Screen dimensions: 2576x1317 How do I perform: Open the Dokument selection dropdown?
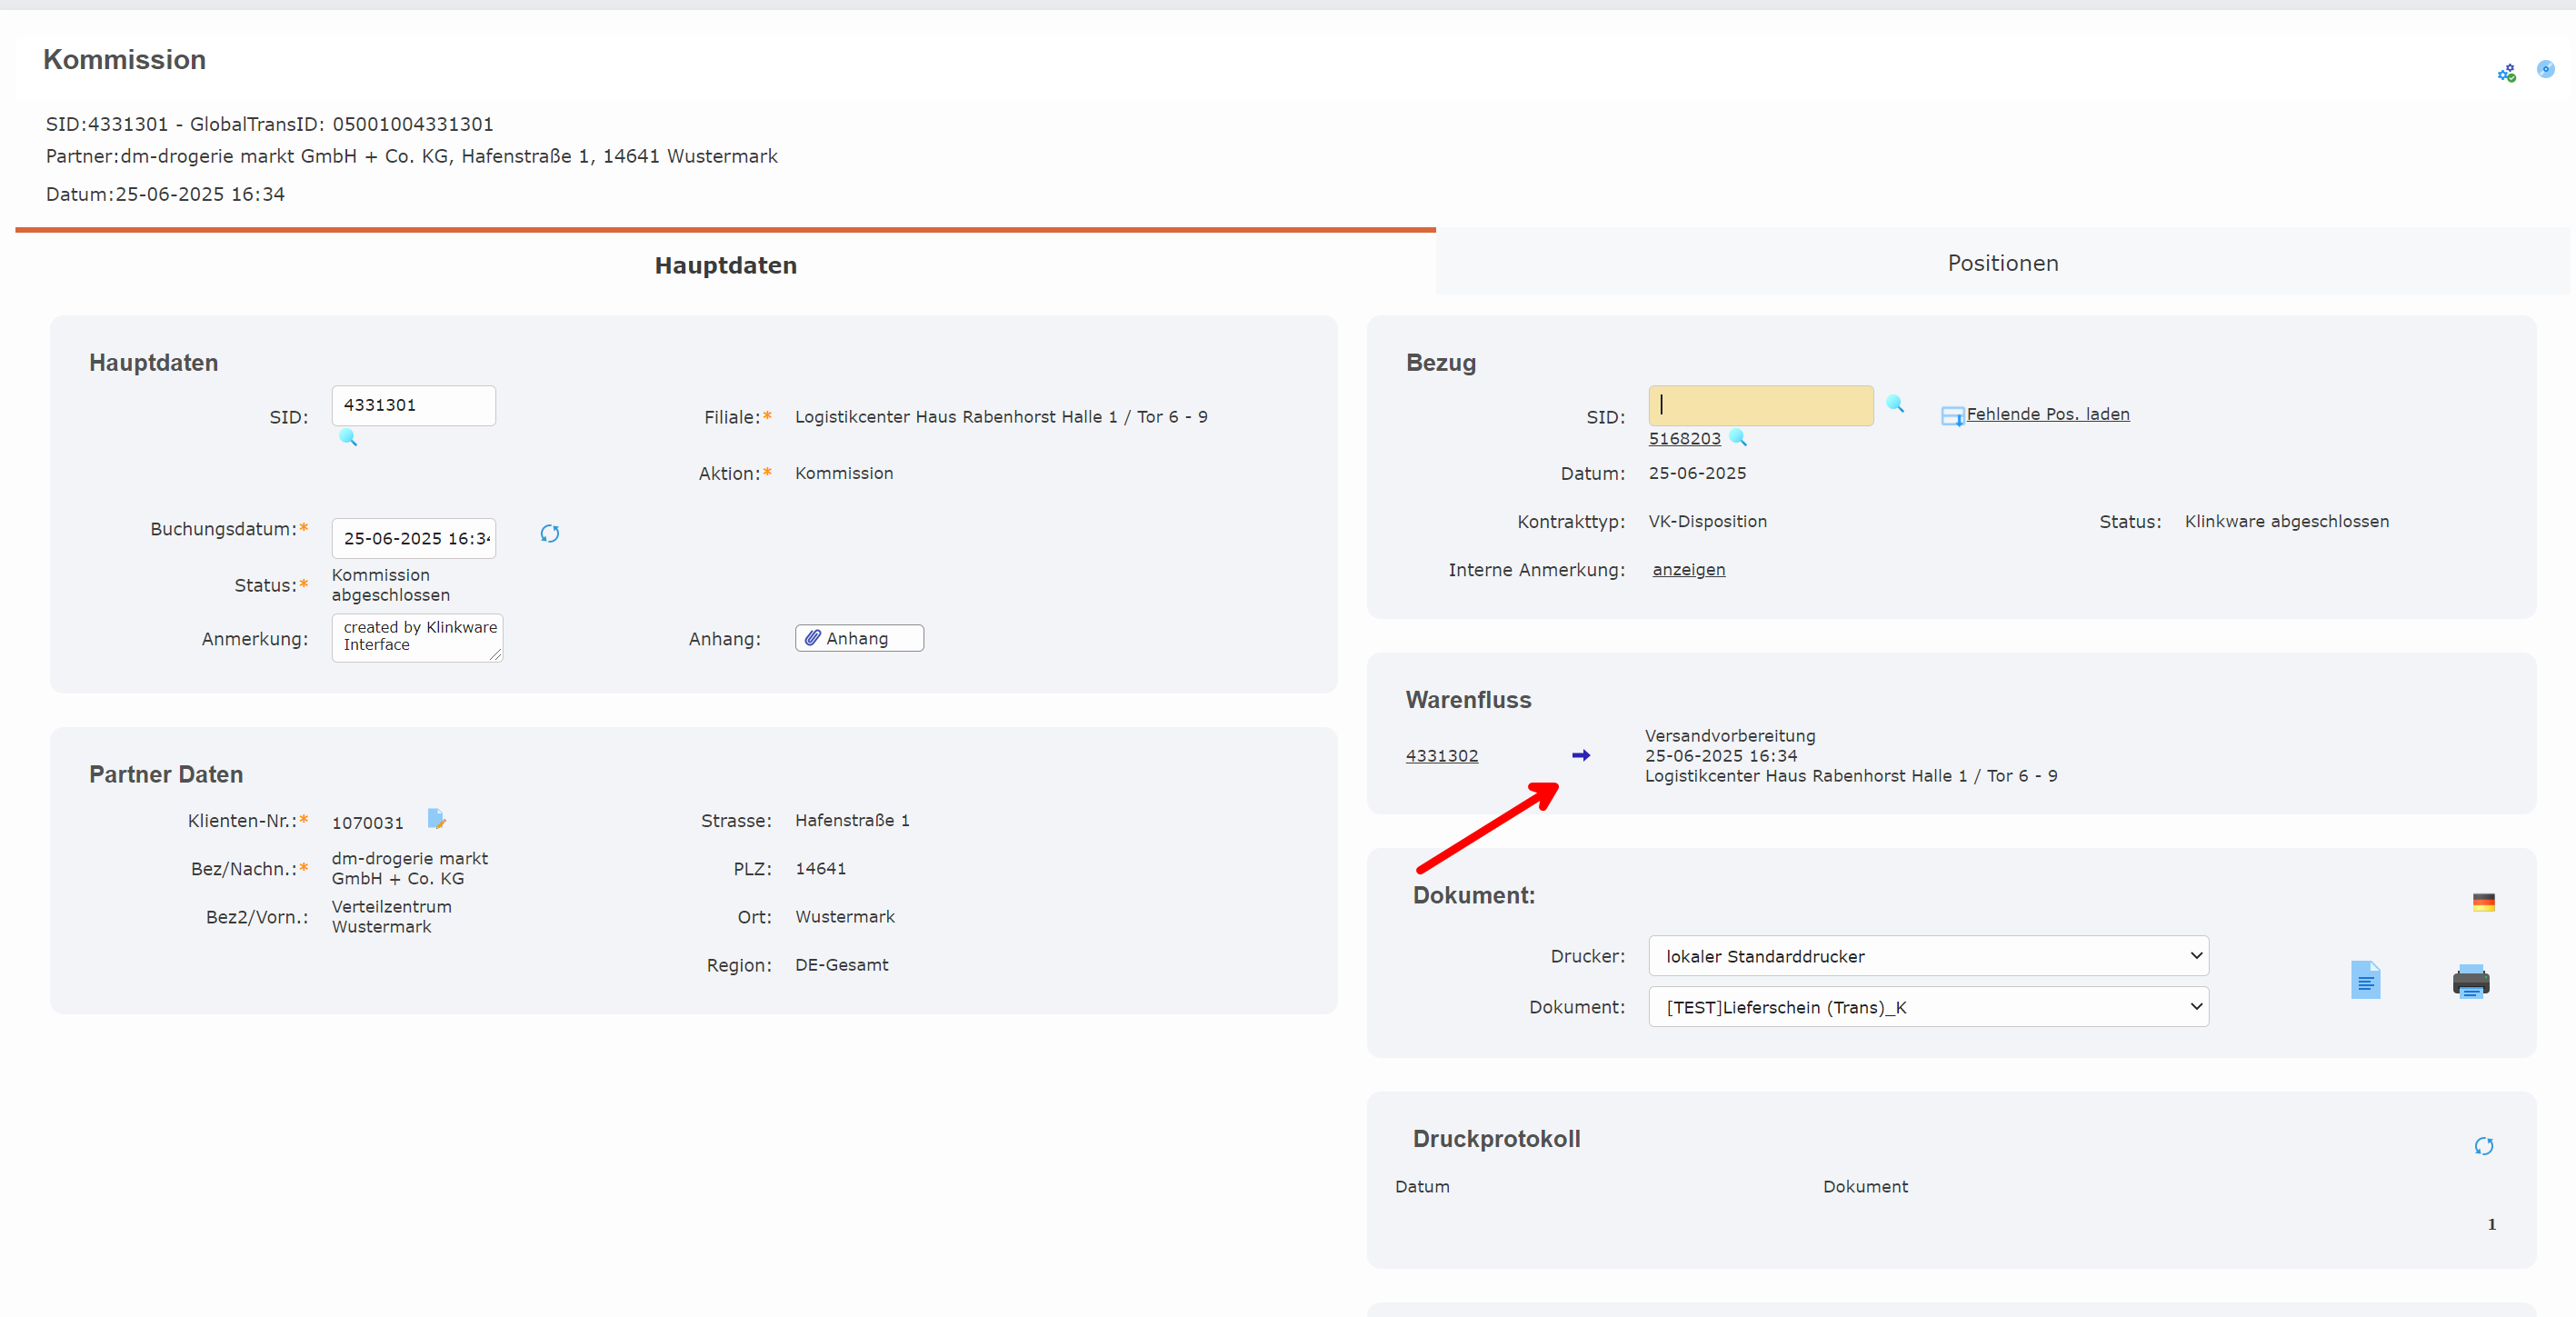tap(1927, 1007)
